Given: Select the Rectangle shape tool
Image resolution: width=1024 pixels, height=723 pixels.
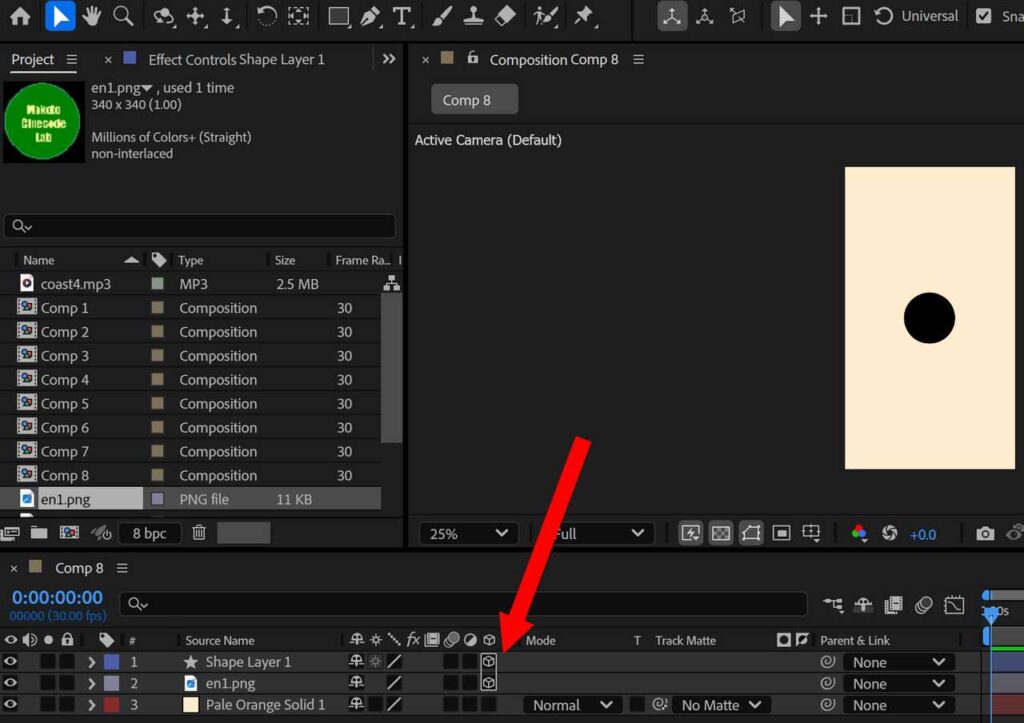Looking at the screenshot, I should click(x=338, y=16).
